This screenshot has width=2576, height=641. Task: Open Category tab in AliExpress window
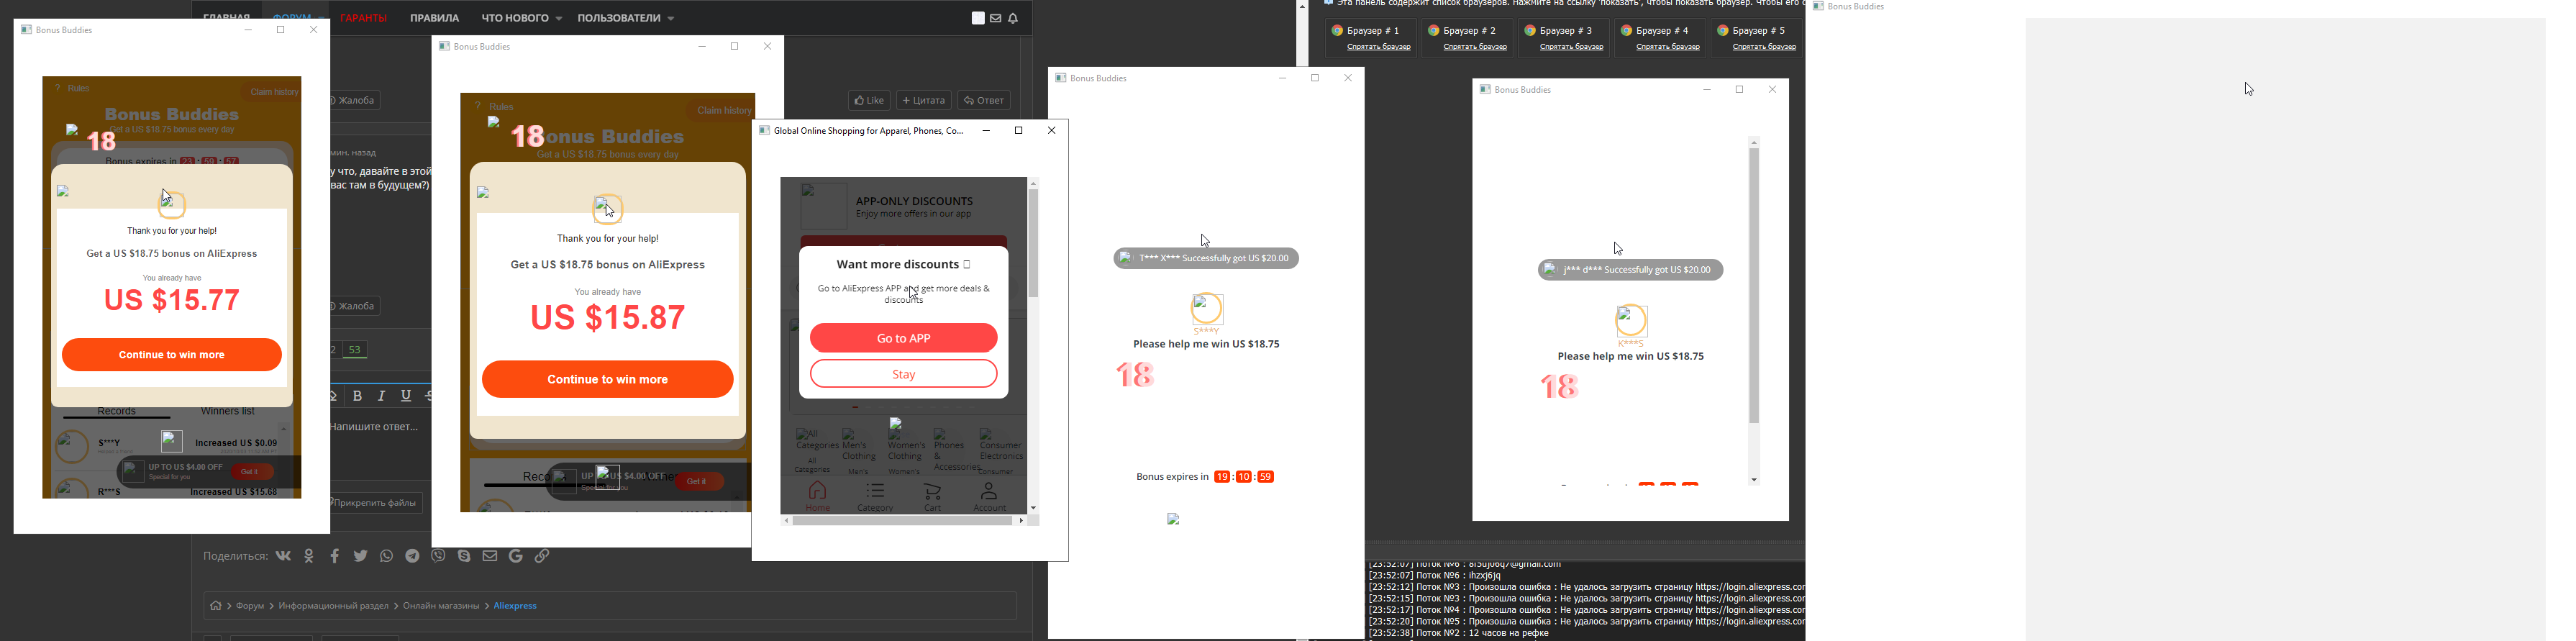(875, 496)
